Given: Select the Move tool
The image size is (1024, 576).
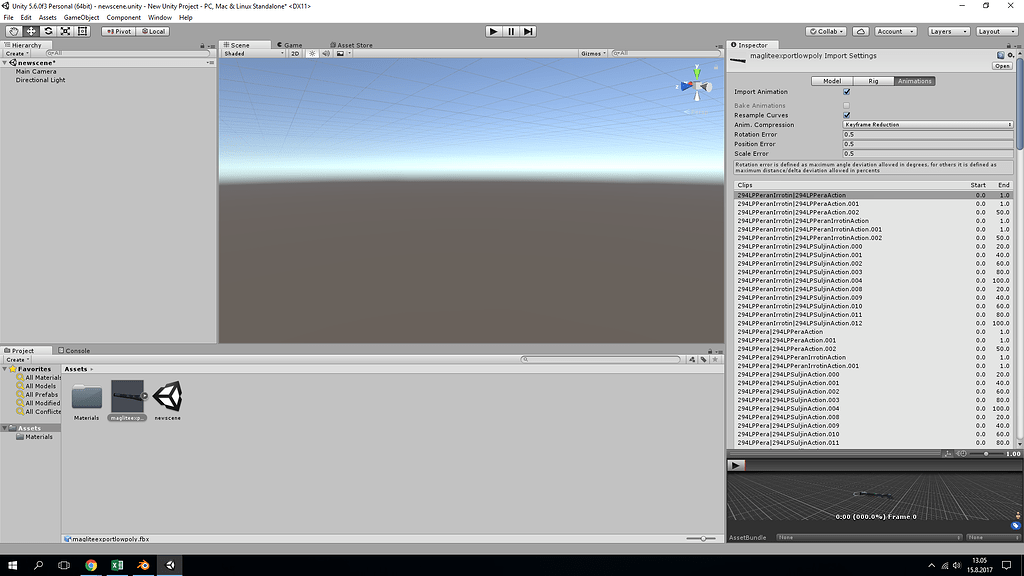Looking at the screenshot, I should pyautogui.click(x=32, y=31).
